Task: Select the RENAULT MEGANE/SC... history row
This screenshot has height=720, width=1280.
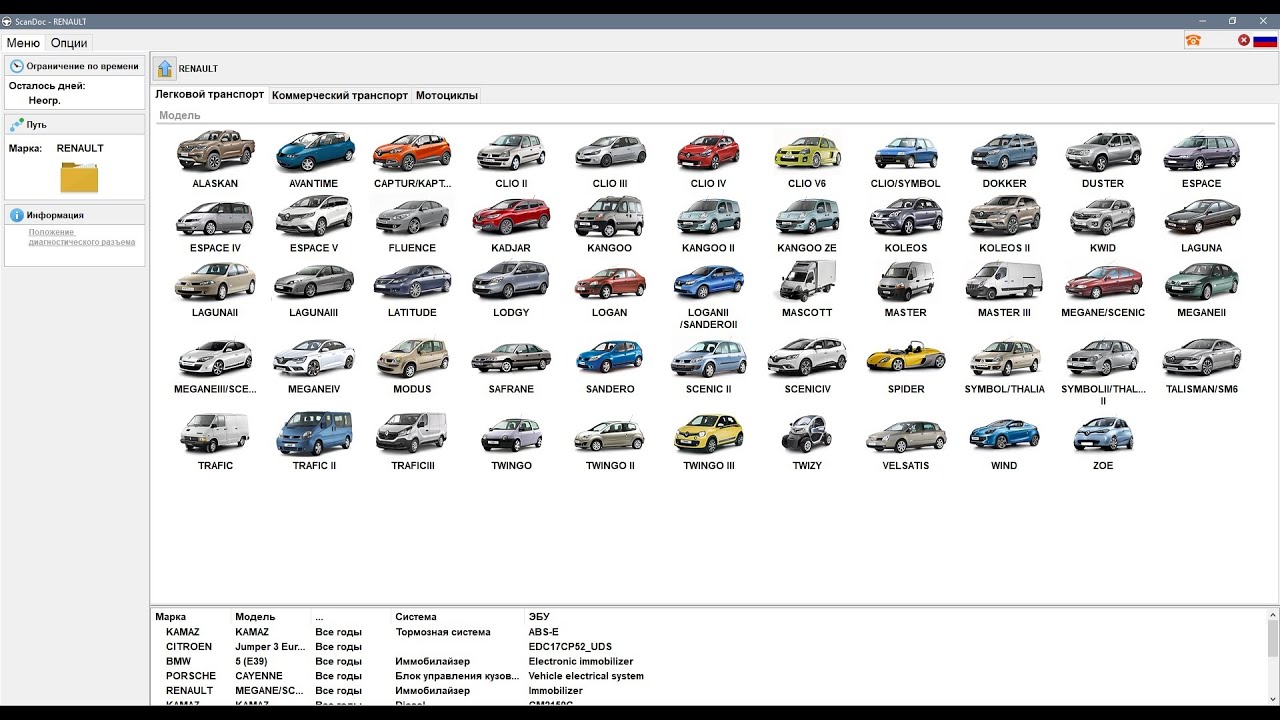Action: [710, 690]
